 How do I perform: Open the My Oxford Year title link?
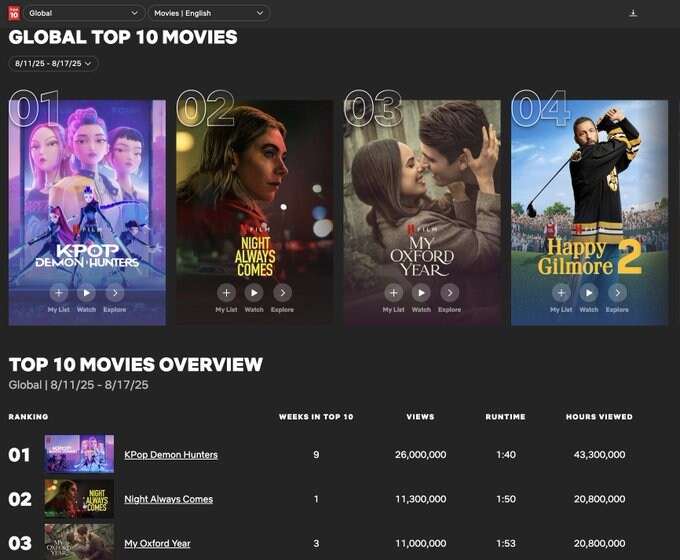click(157, 543)
